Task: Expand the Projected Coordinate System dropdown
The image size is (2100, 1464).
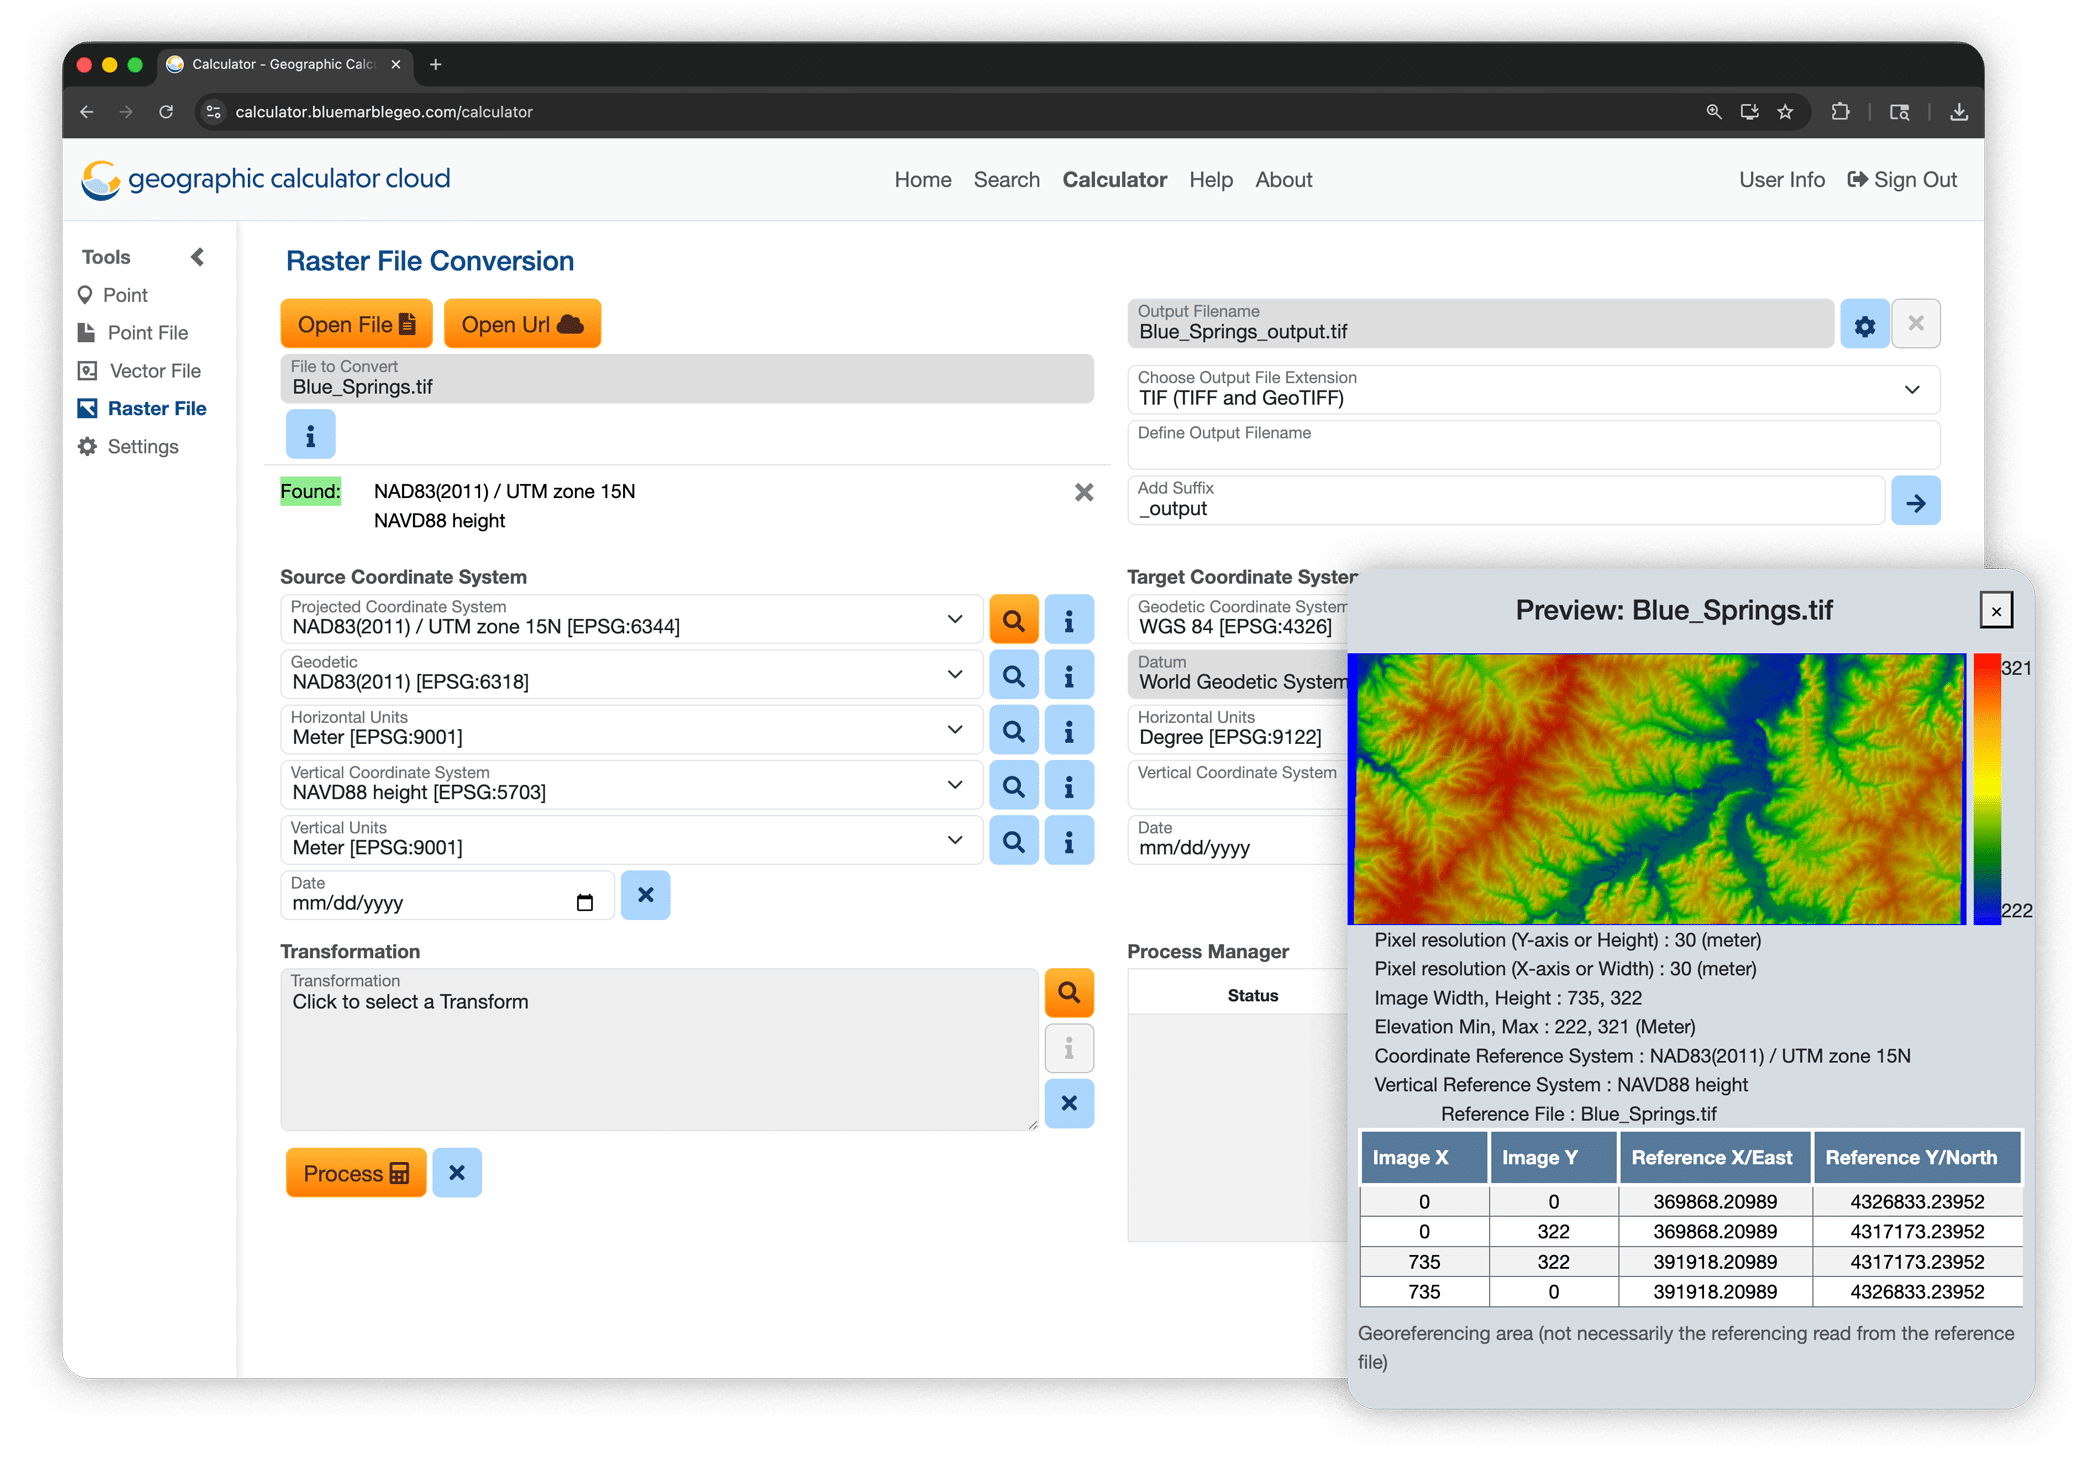Action: (x=953, y=618)
